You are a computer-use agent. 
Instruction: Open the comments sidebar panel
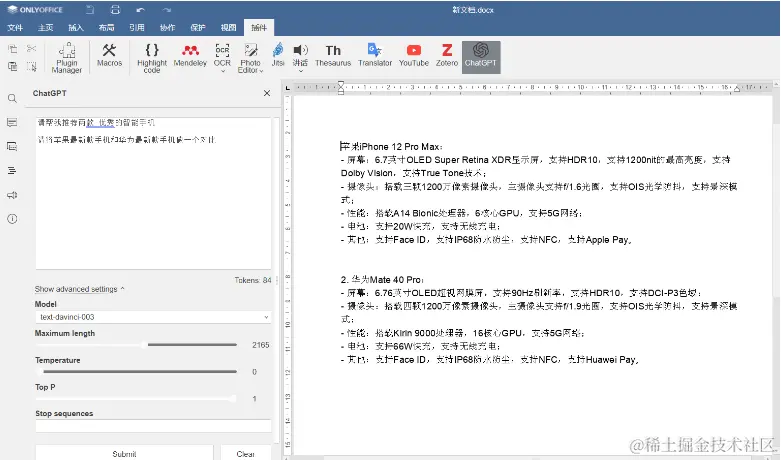point(12,122)
